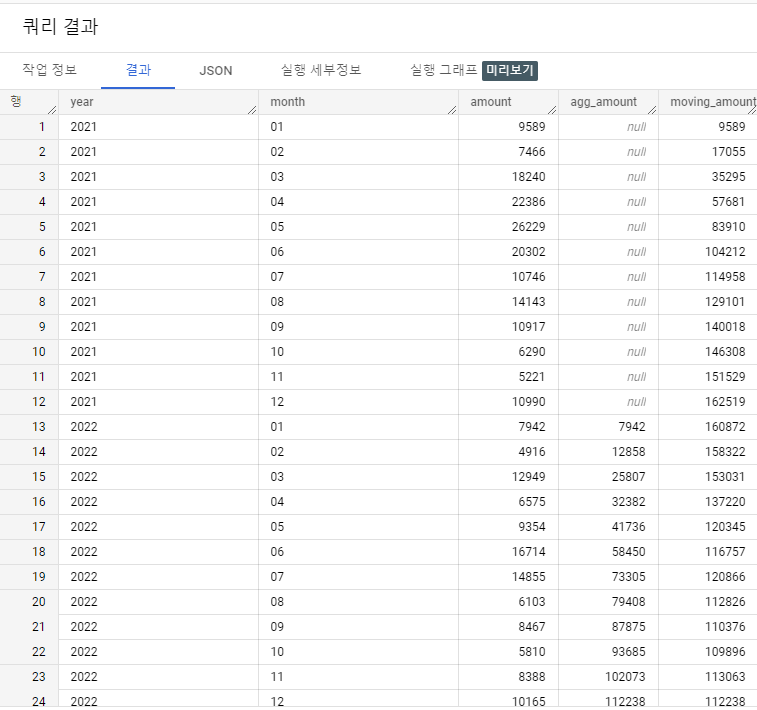Click the 미리보기 badge
757x710 pixels.
510,70
